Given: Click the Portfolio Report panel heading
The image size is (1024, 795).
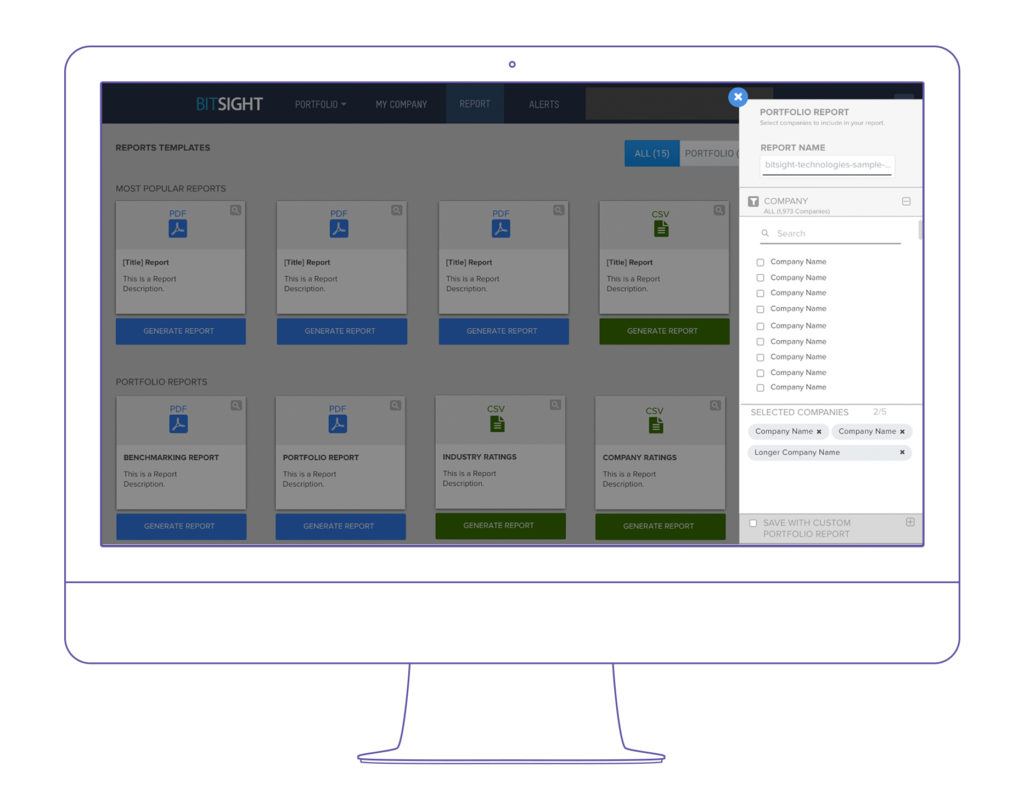Looking at the screenshot, I should pos(804,112).
